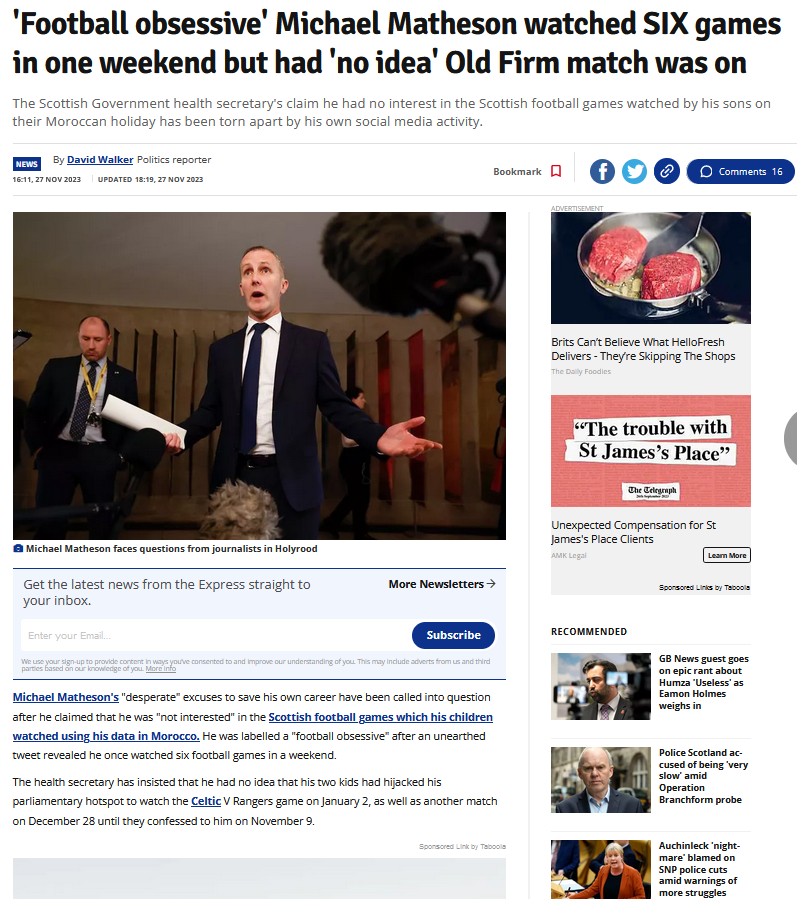Click the Enter your Email field
The image size is (797, 899).
point(216,635)
